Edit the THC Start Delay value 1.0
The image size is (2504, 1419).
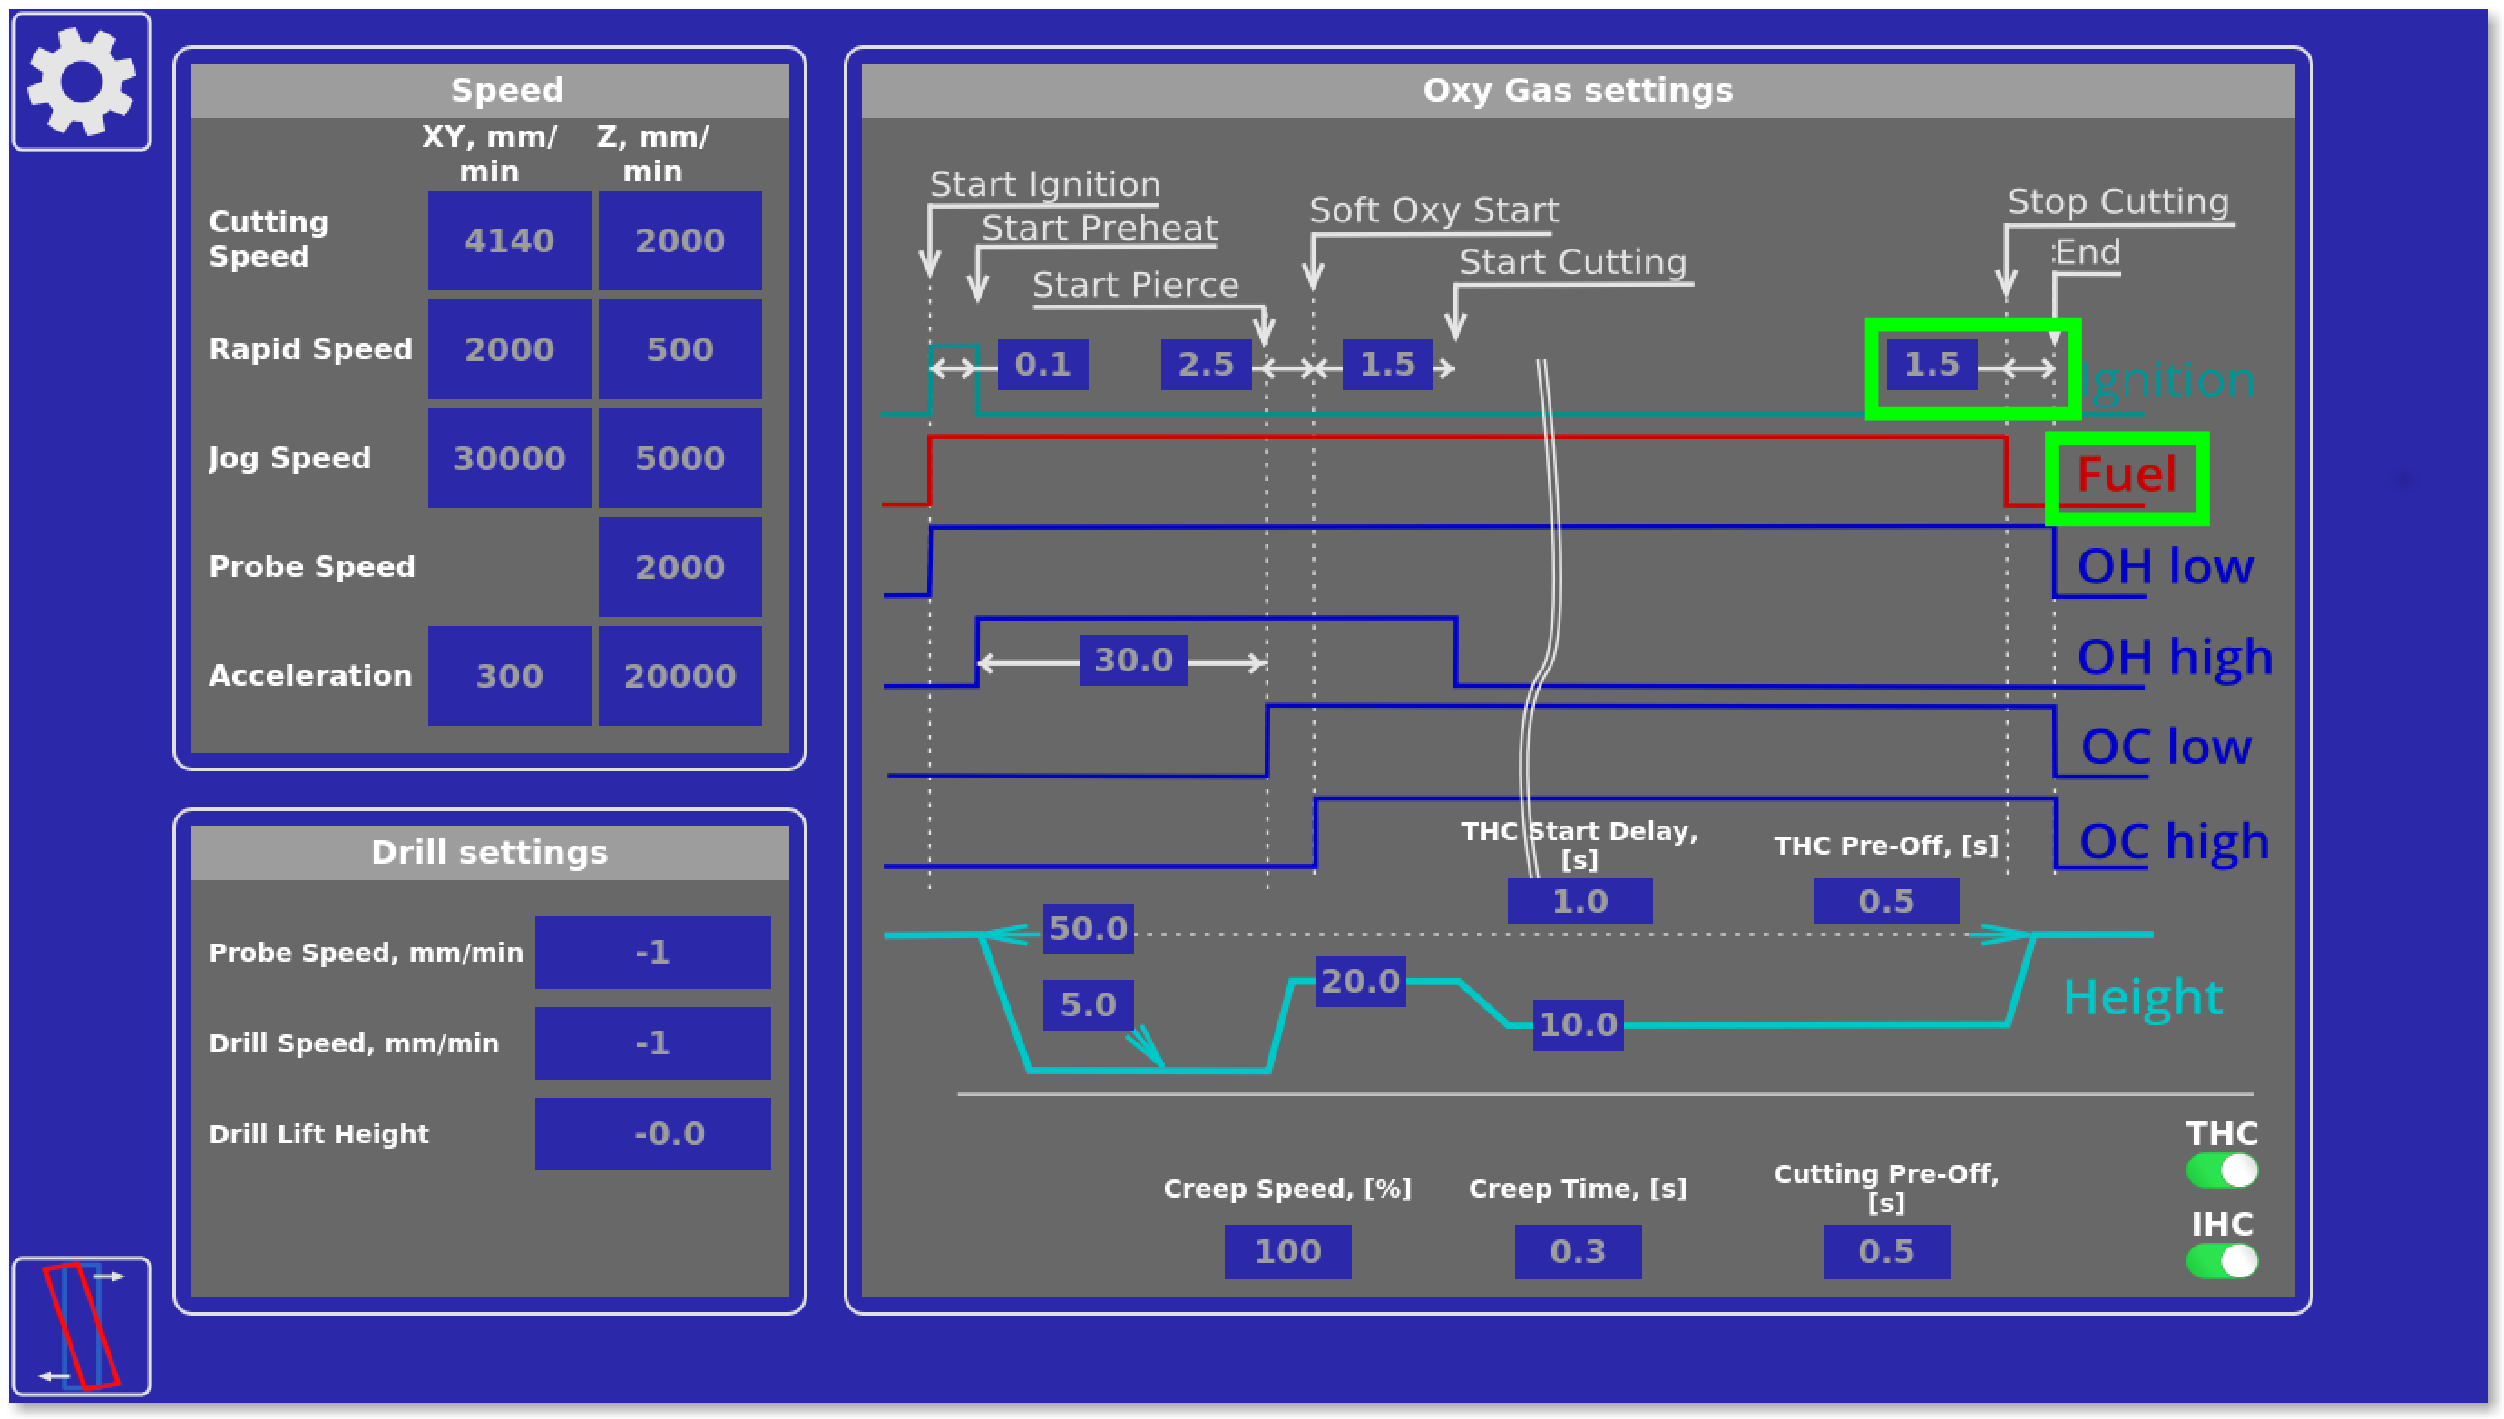coord(1579,901)
